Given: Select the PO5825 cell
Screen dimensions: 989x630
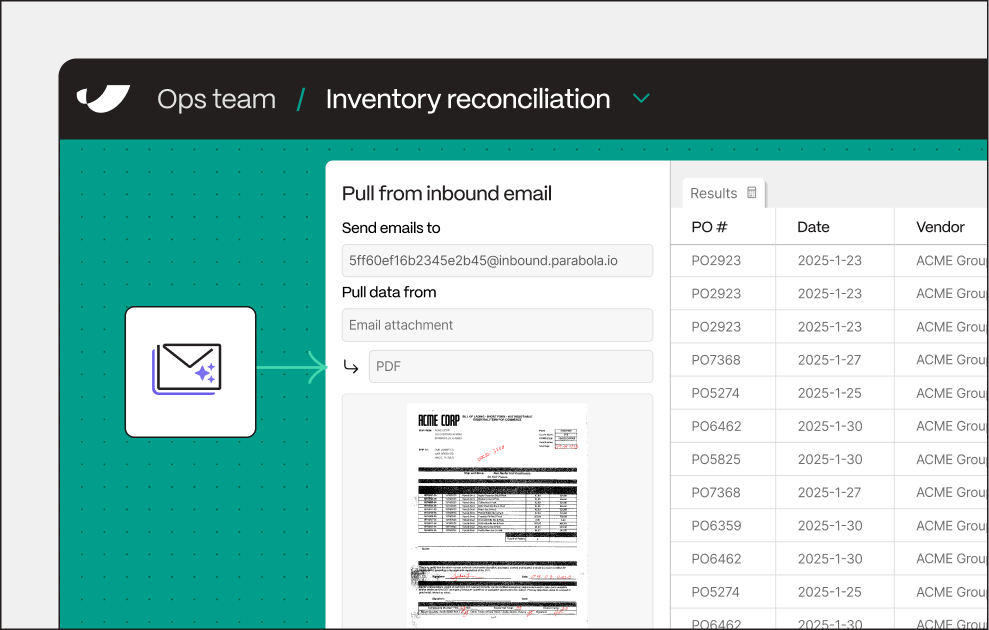Looking at the screenshot, I should coord(723,459).
